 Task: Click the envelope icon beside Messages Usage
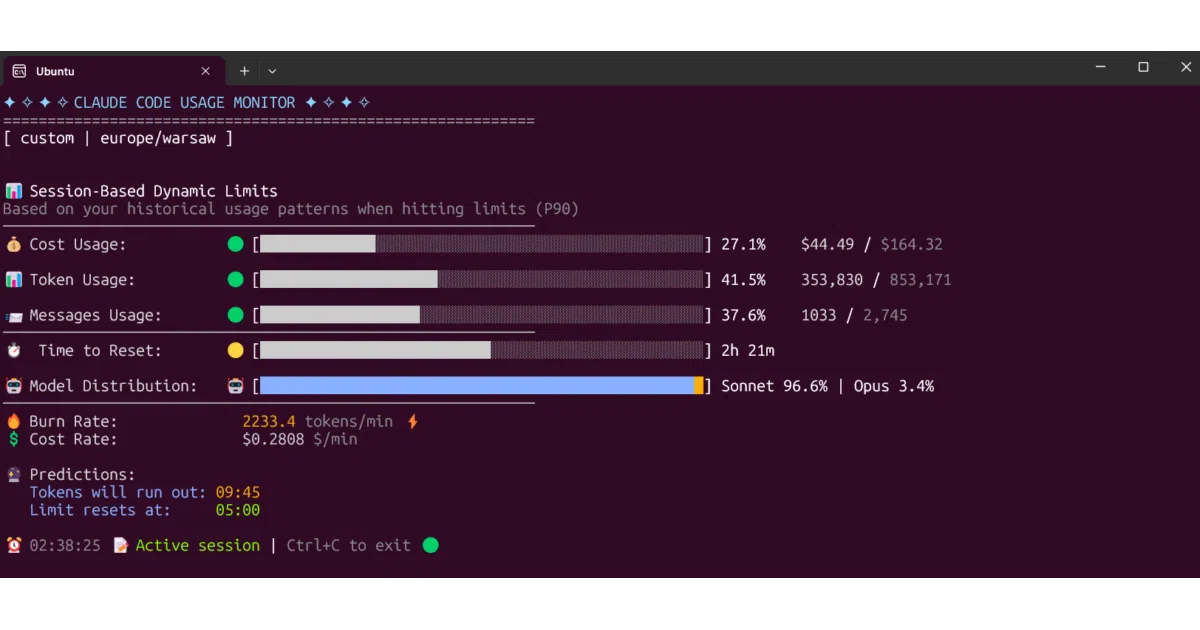coord(13,315)
